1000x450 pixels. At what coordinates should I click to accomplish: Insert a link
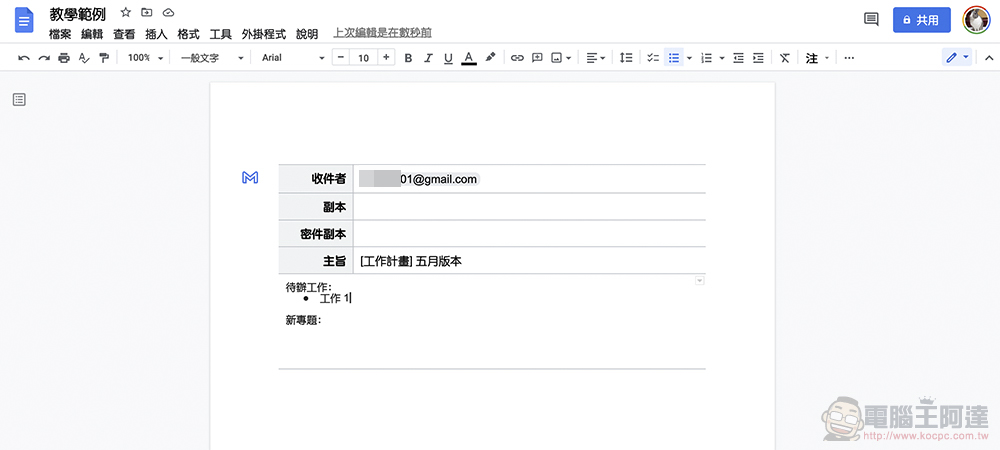click(x=517, y=58)
